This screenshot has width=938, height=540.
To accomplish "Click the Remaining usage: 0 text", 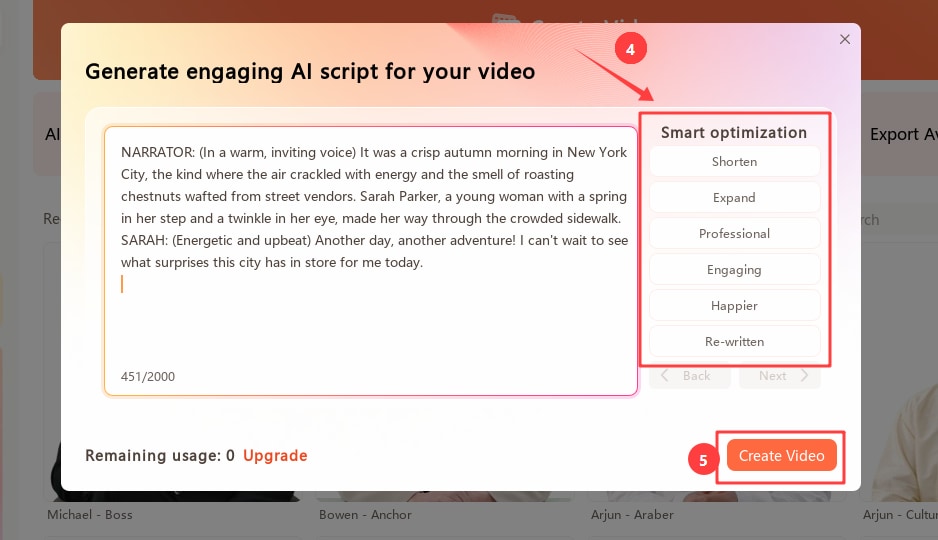I will (x=160, y=456).
